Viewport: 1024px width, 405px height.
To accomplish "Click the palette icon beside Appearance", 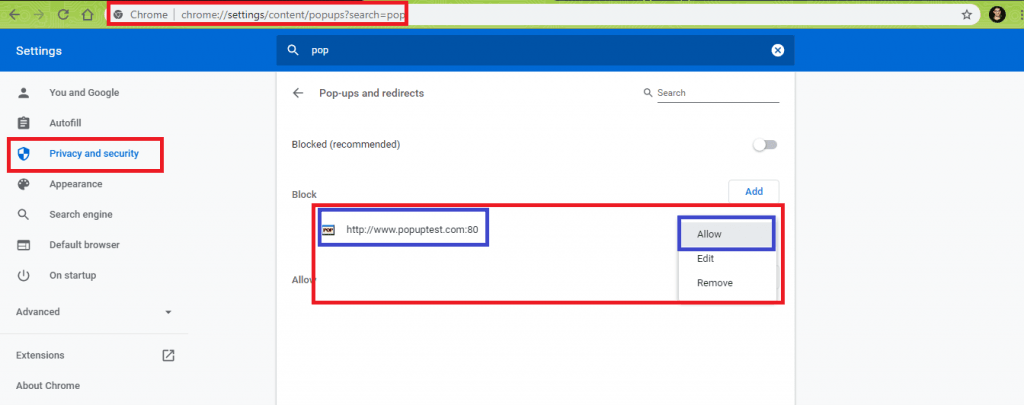I will [24, 184].
